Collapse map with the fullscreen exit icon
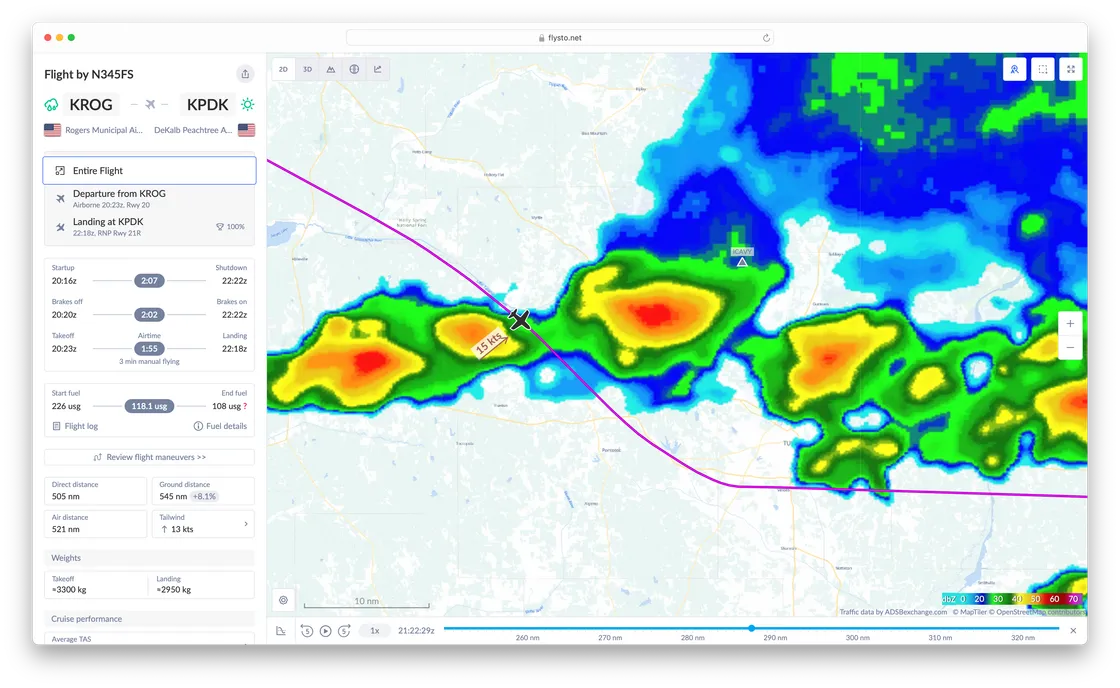1120x688 pixels. (1071, 69)
